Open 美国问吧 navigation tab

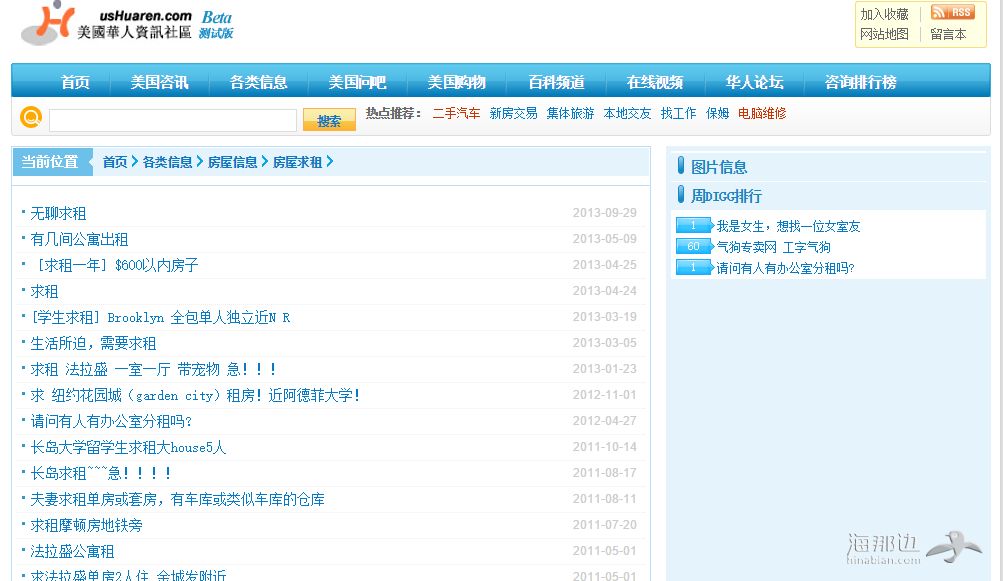point(357,82)
